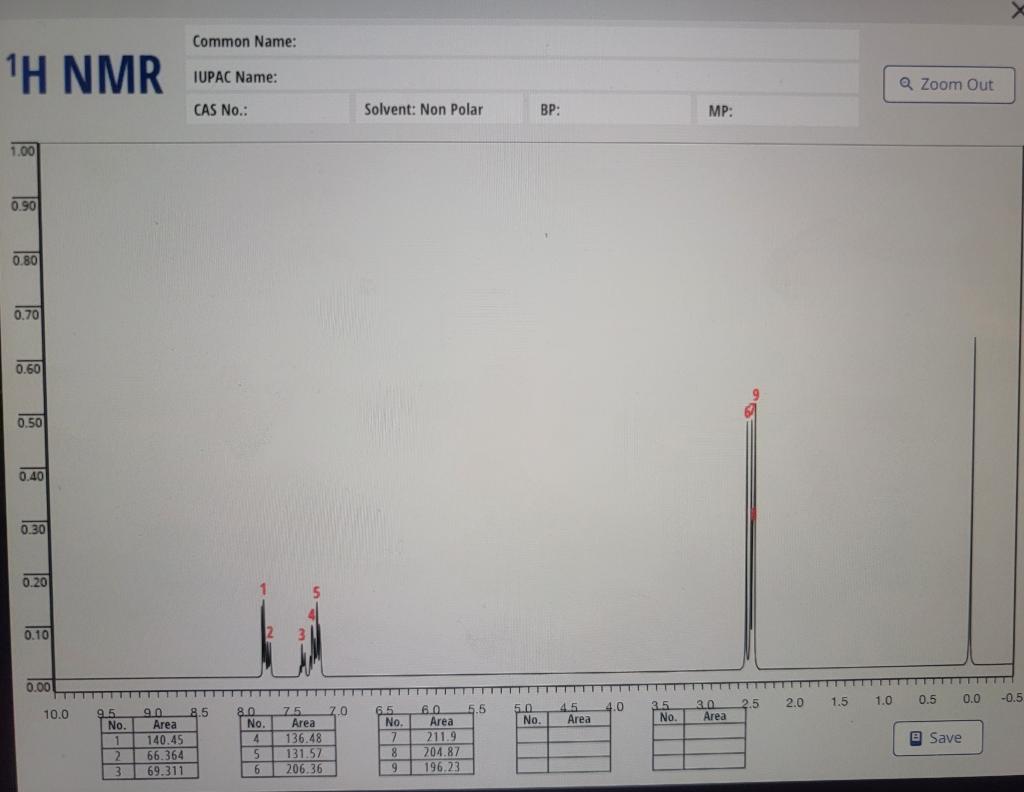Click the Zoom Out button
The height and width of the screenshot is (792, 1024).
click(948, 85)
